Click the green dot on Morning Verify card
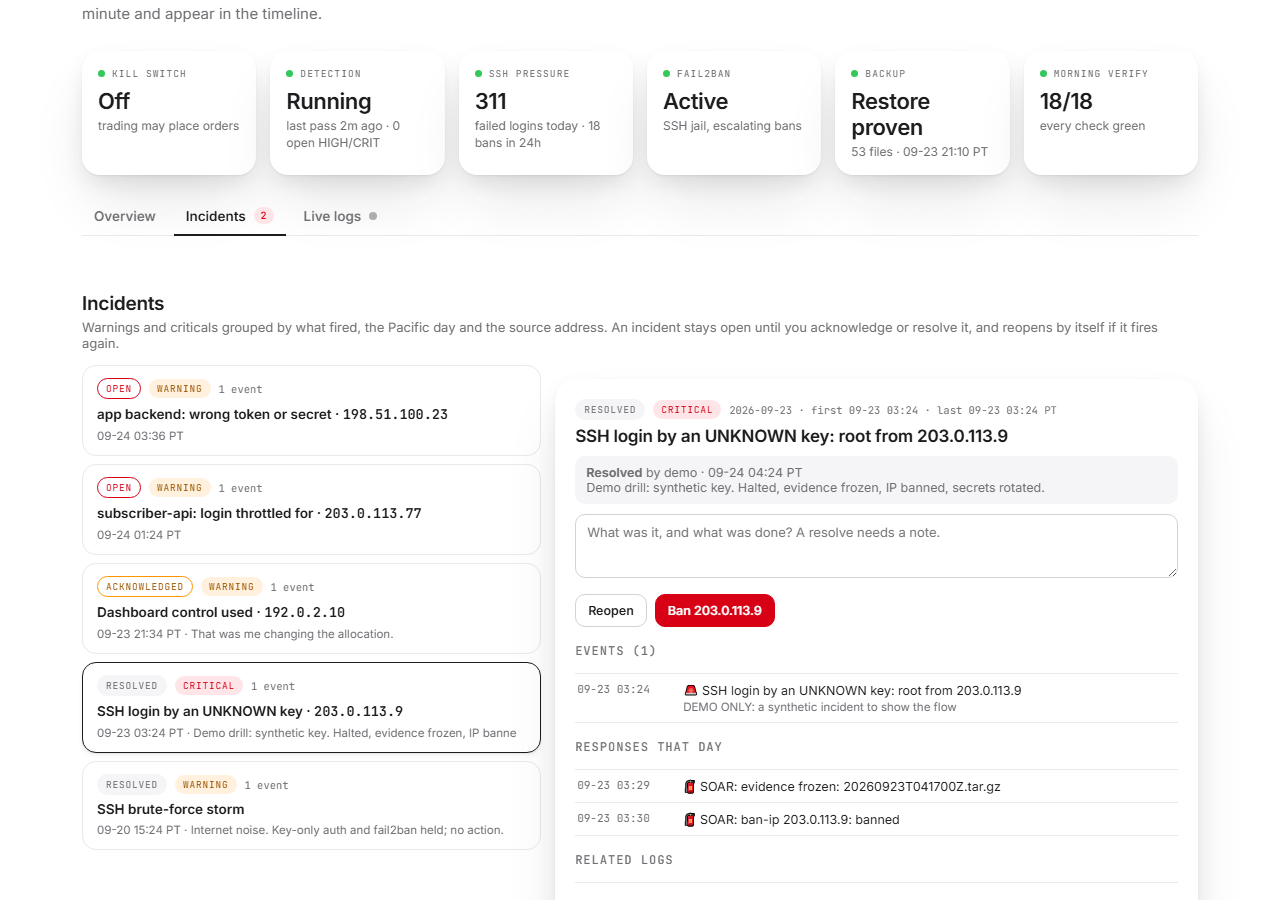1280x900 pixels. (1044, 74)
